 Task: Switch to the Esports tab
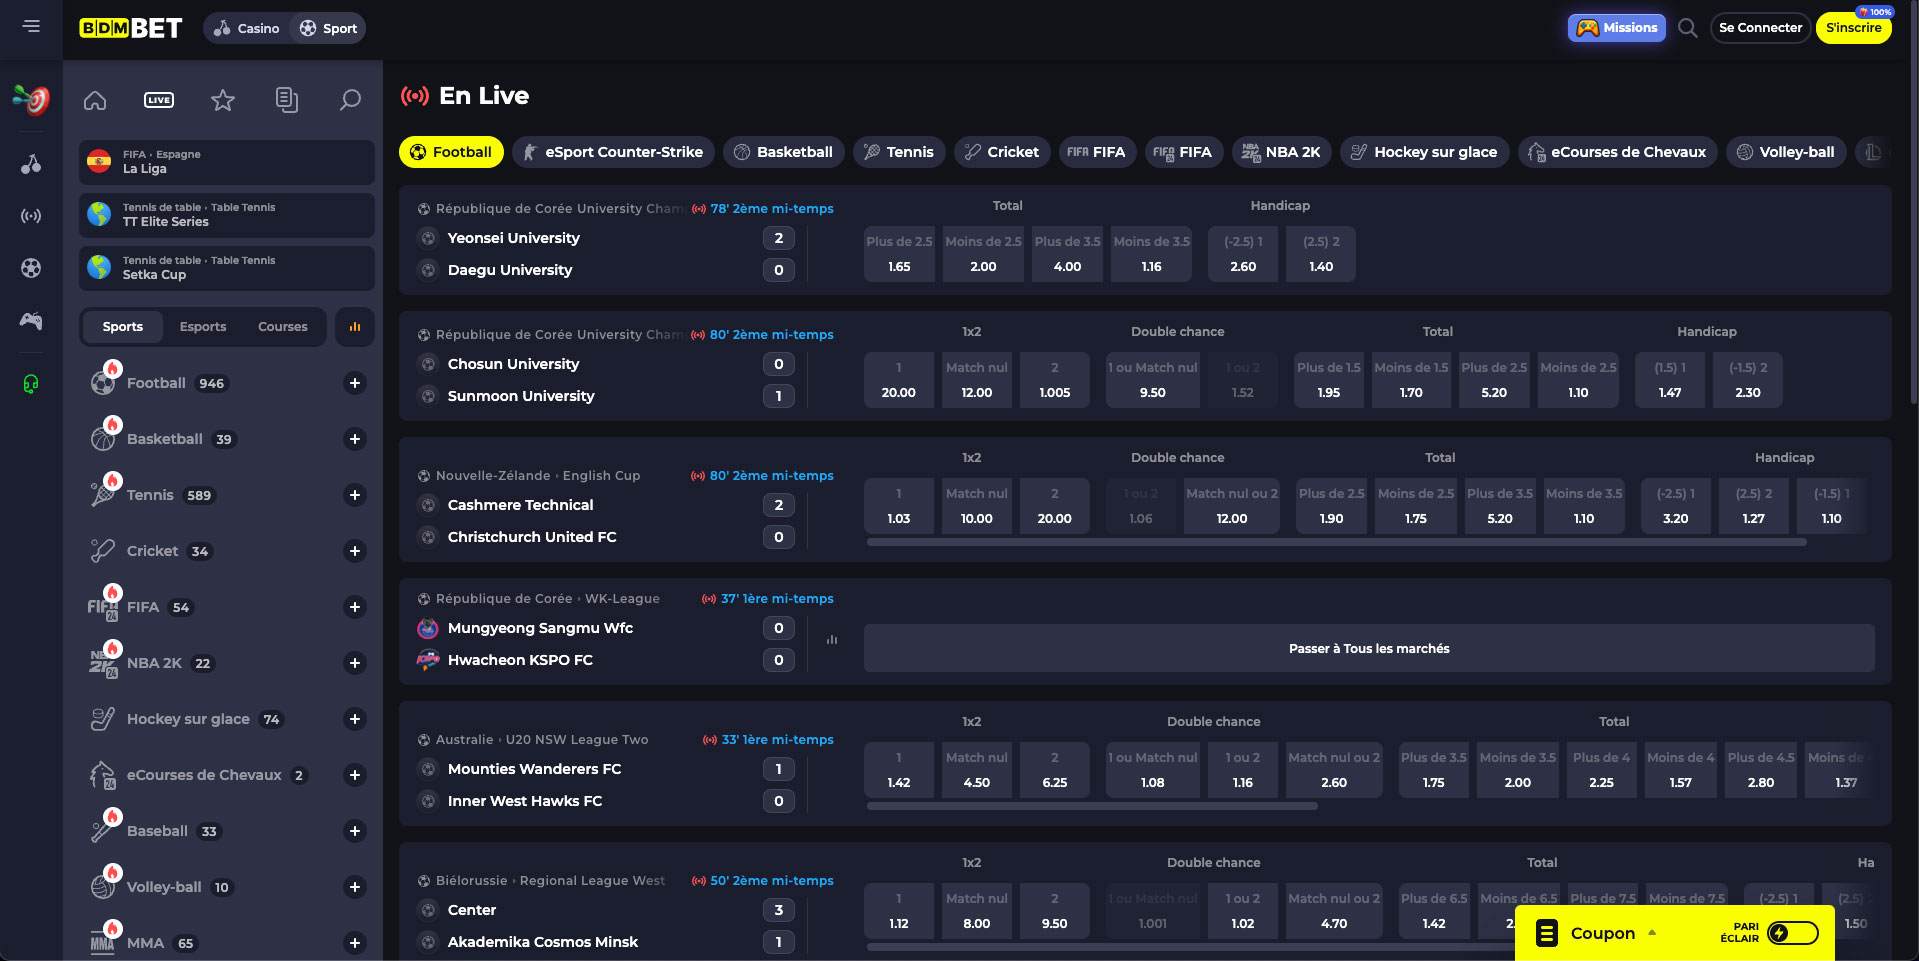point(202,326)
